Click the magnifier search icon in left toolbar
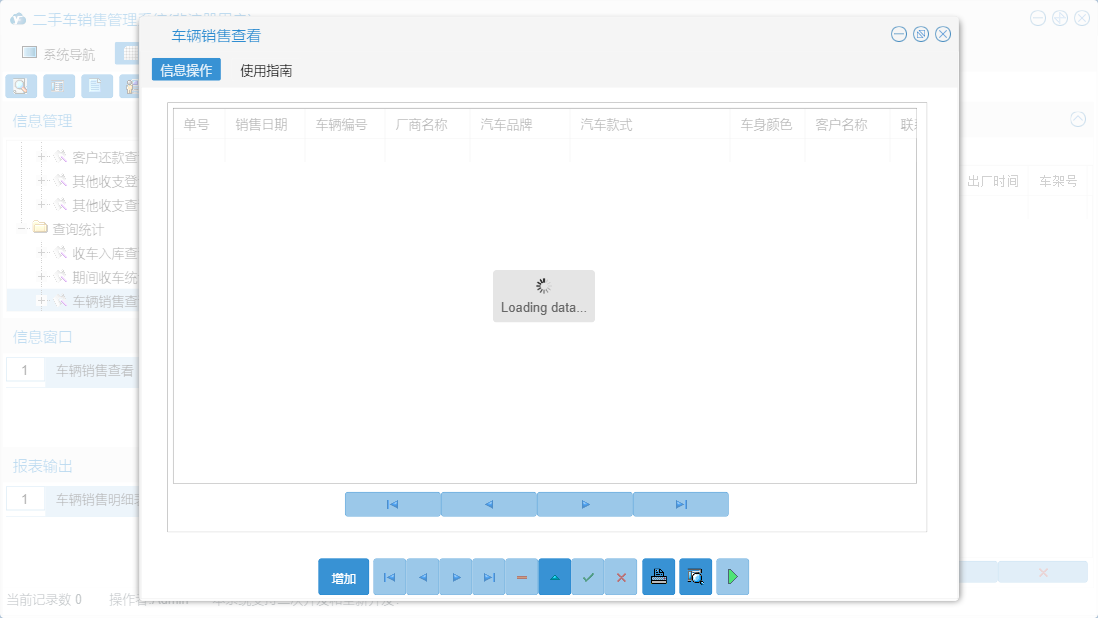This screenshot has width=1098, height=618. pyautogui.click(x=20, y=86)
